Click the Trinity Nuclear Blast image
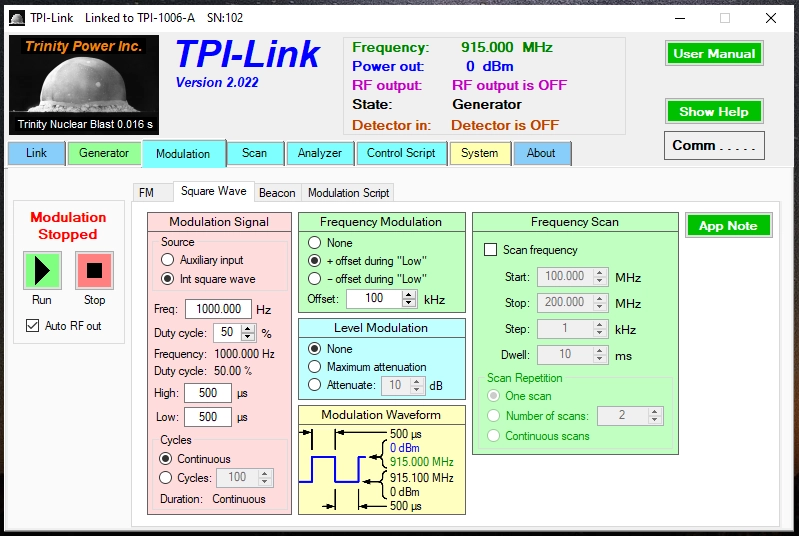The image size is (799, 536). pyautogui.click(x=84, y=85)
